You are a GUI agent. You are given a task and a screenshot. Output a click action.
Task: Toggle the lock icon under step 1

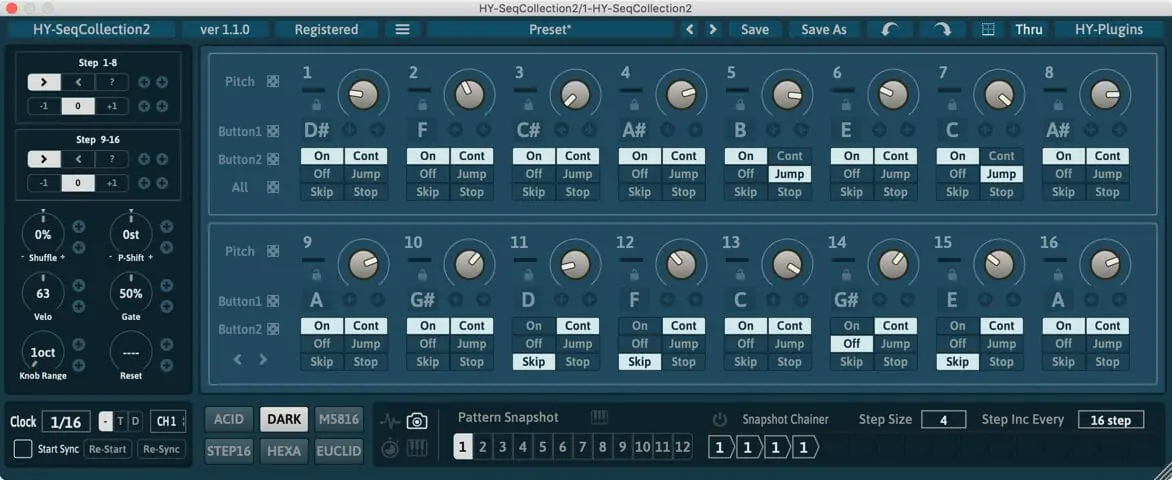(x=317, y=104)
